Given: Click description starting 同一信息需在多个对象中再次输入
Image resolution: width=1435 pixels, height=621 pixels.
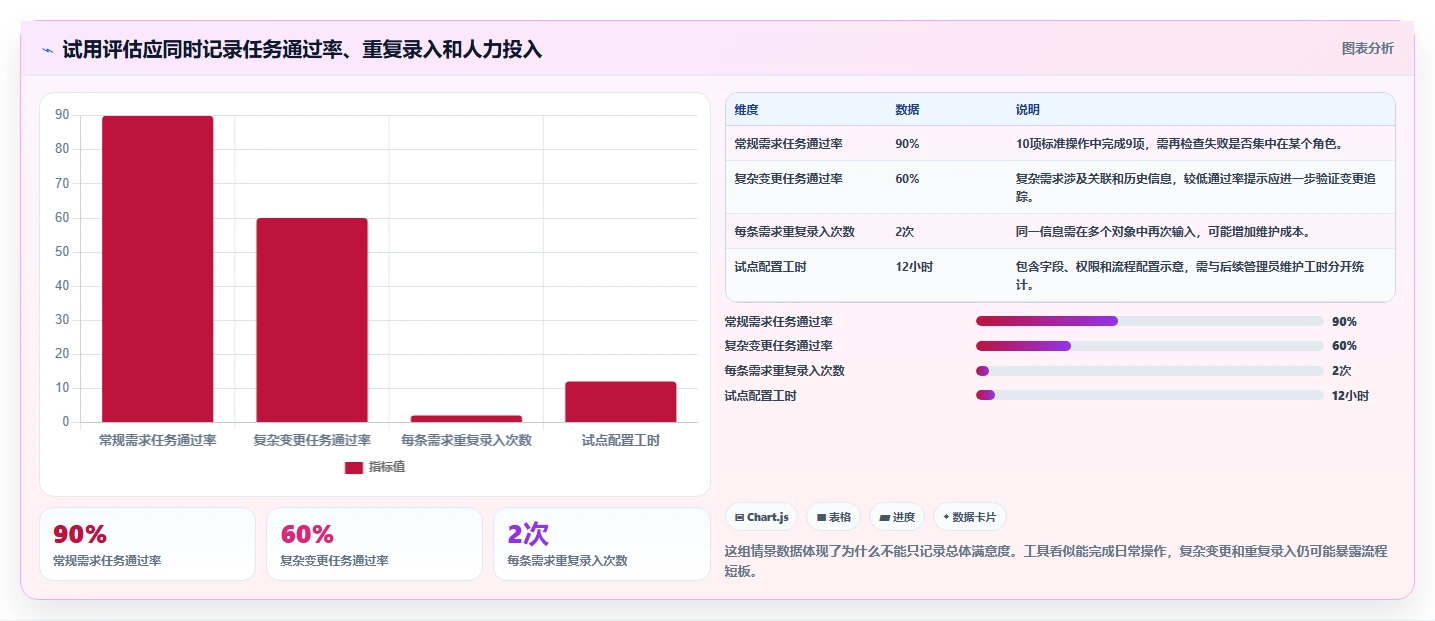Looking at the screenshot, I should point(1163,232).
